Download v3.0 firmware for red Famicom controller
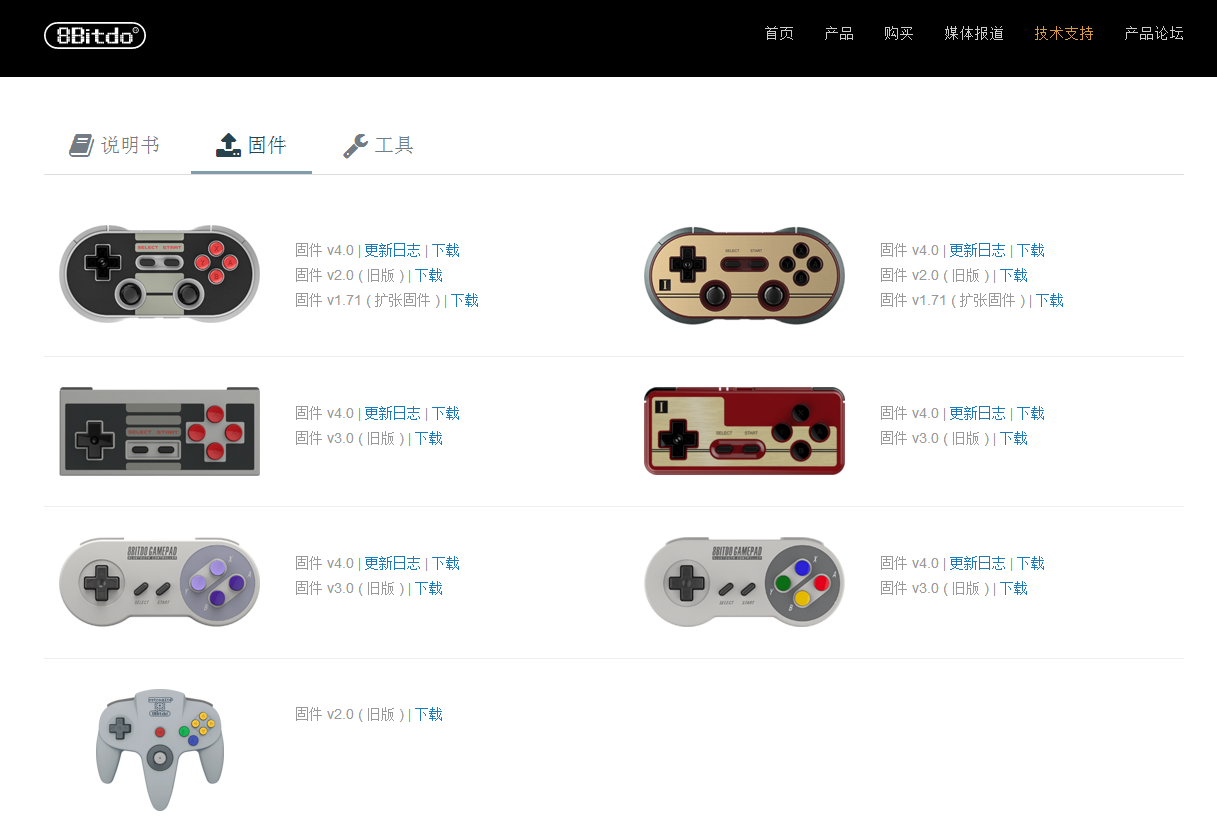The width and height of the screenshot is (1217, 840). tap(1013, 438)
